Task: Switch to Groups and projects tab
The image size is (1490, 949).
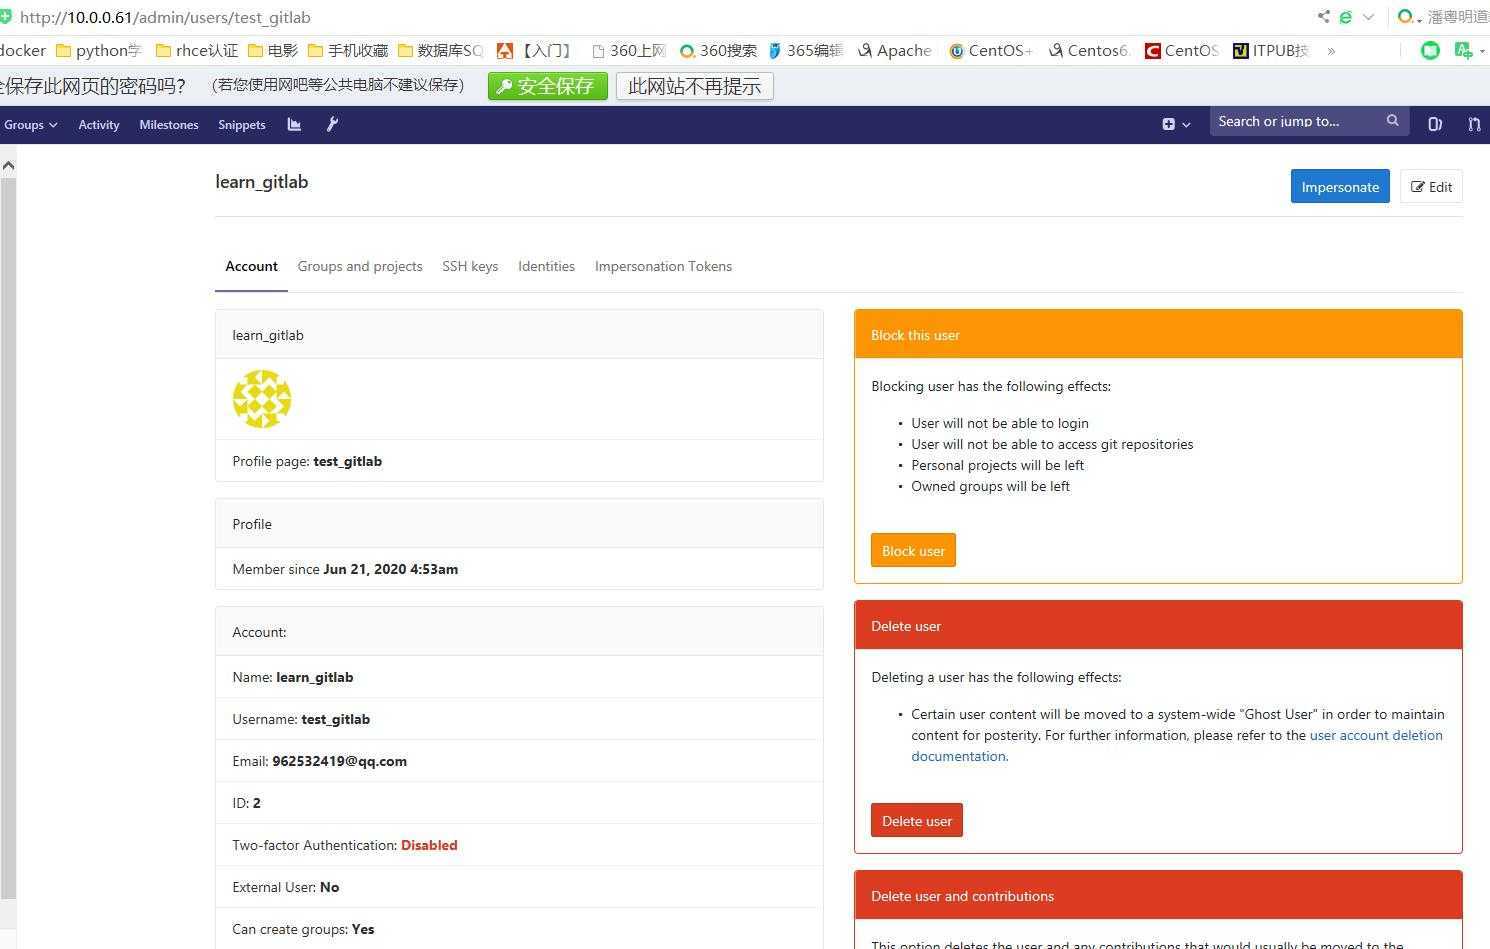Action: (360, 266)
